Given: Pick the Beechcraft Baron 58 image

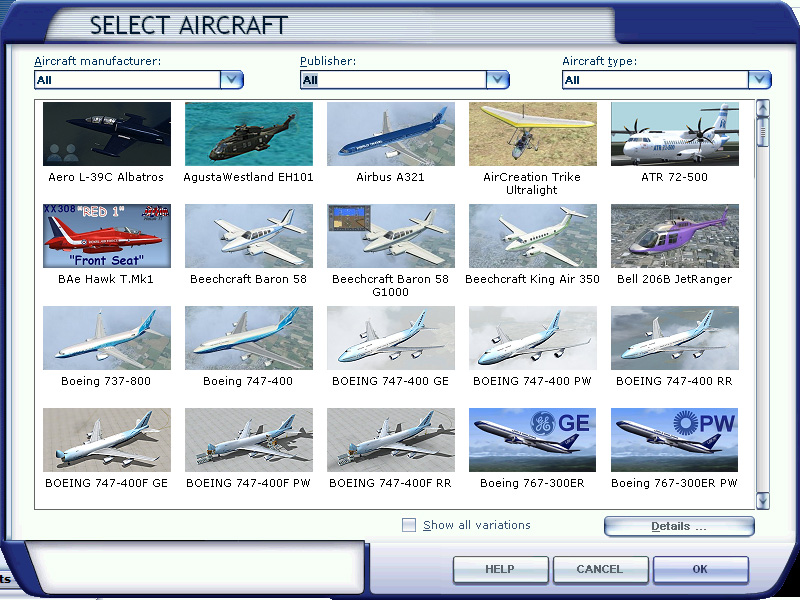Looking at the screenshot, I should point(248,236).
